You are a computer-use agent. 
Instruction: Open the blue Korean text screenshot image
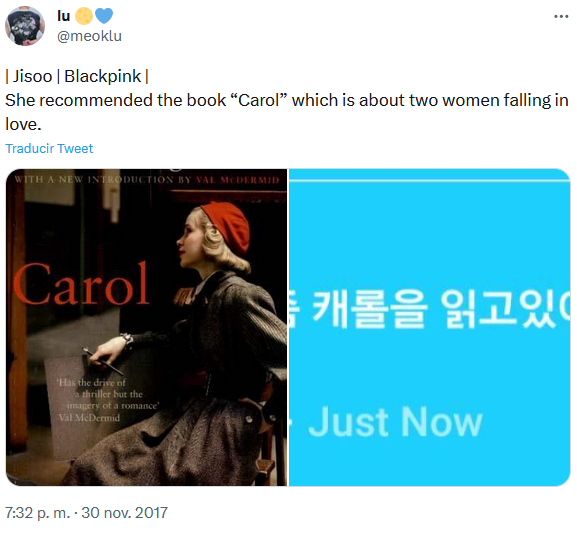(429, 327)
